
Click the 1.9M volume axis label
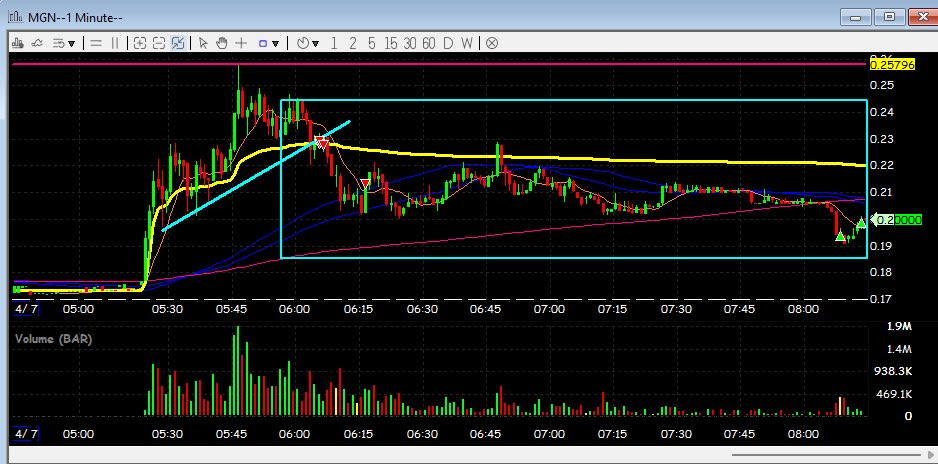click(900, 326)
